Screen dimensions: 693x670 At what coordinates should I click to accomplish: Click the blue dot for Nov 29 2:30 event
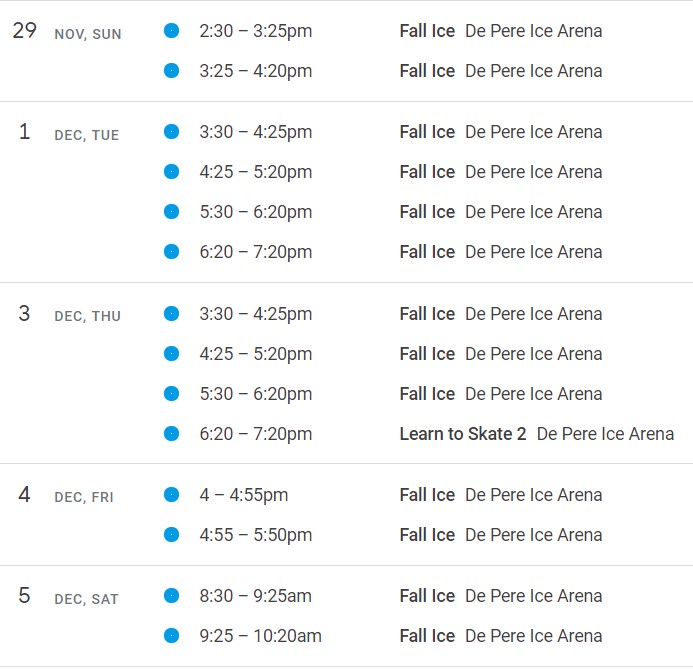171,31
